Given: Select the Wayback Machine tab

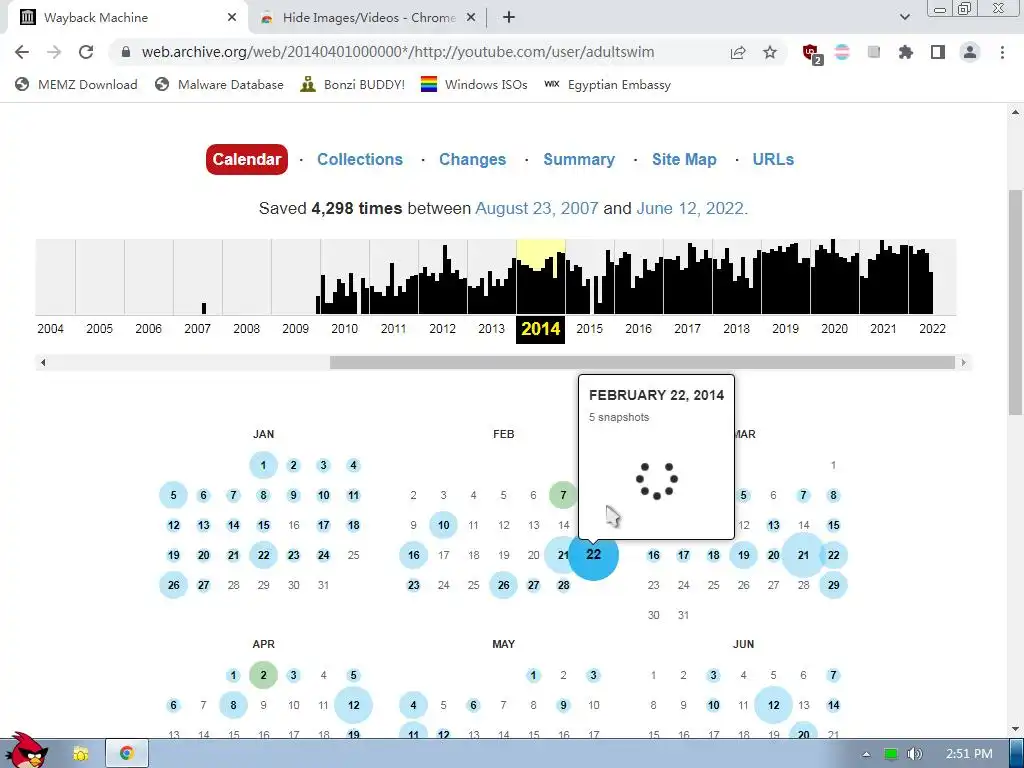Looking at the screenshot, I should pos(127,18).
